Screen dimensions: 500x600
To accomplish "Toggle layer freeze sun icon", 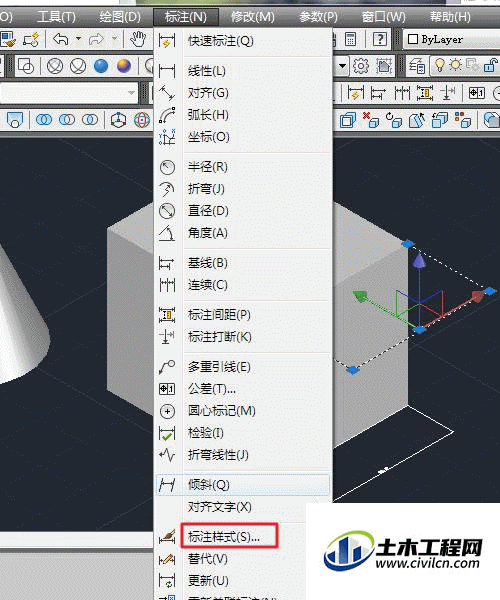I will [455, 65].
